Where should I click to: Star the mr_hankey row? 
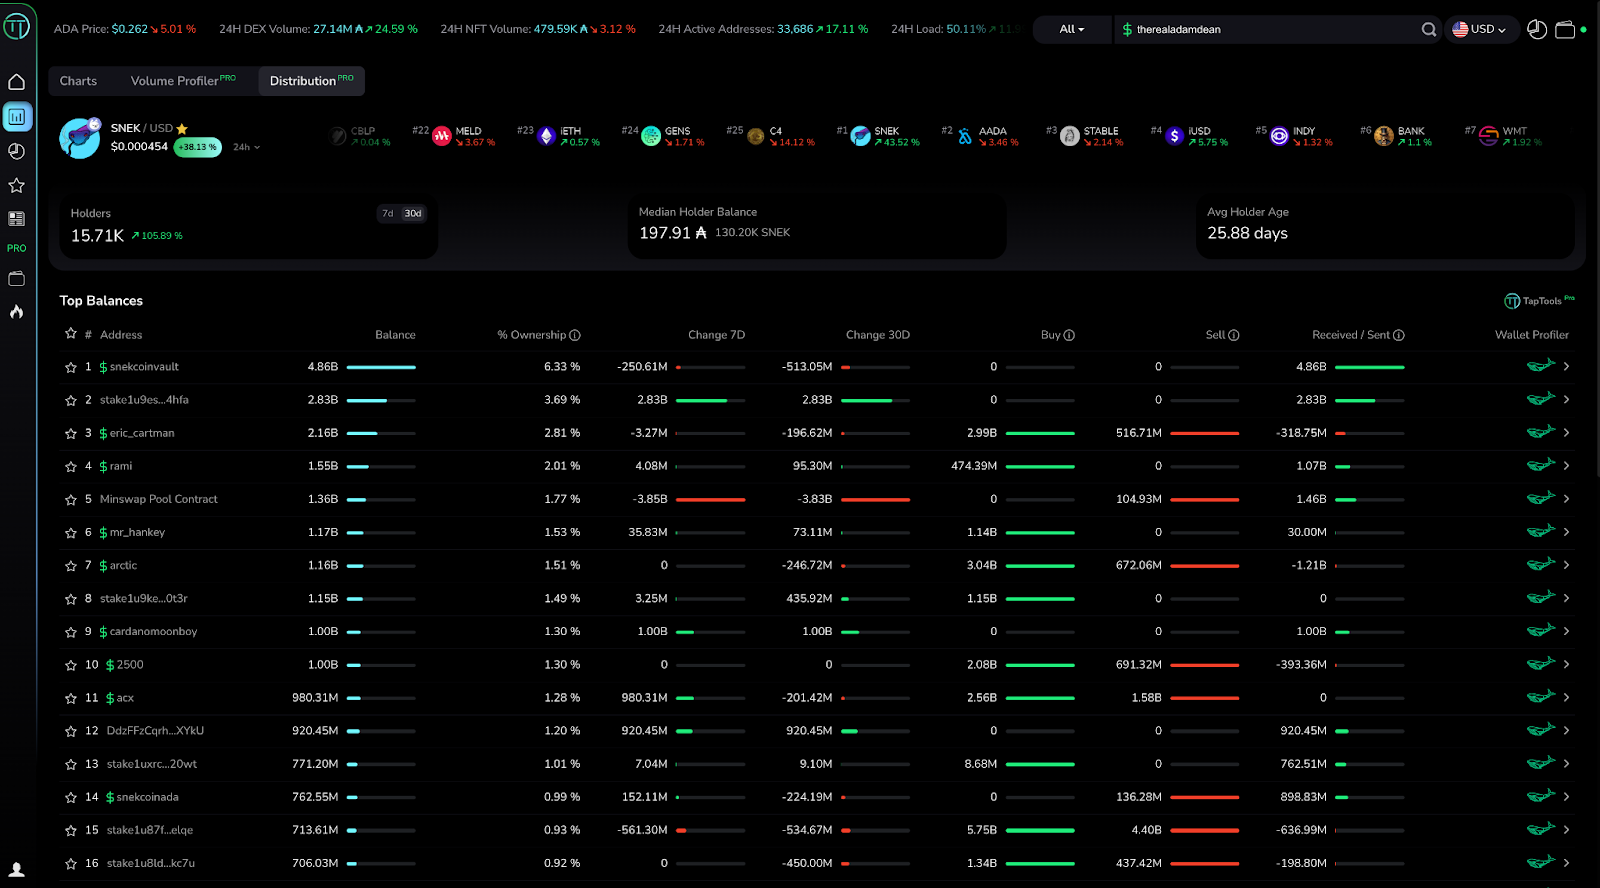(71, 532)
